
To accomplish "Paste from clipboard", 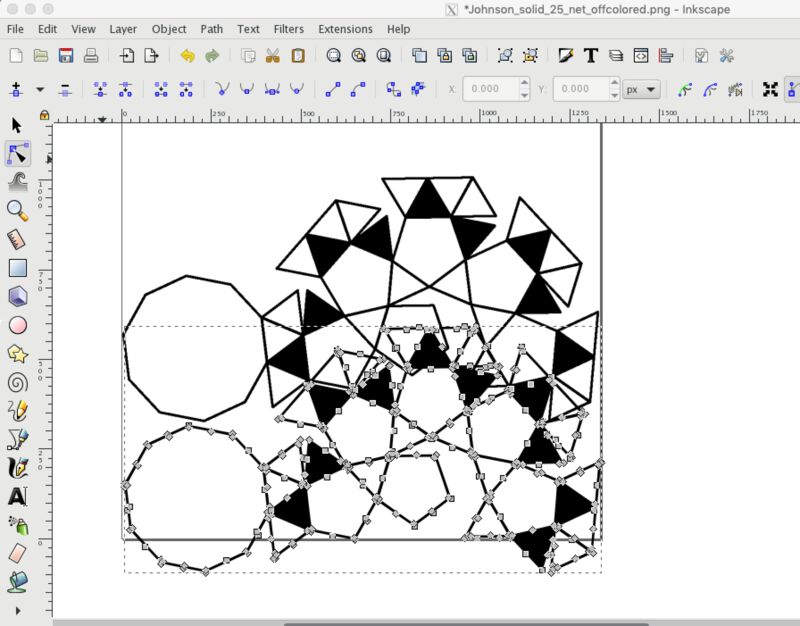I will (298, 56).
